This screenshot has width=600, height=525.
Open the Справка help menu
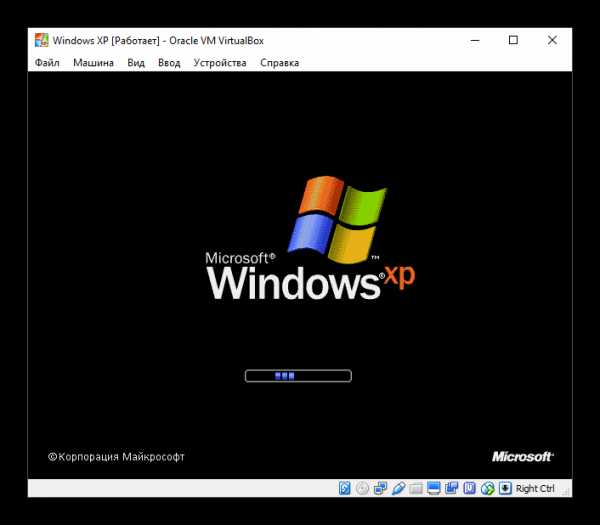pos(279,63)
